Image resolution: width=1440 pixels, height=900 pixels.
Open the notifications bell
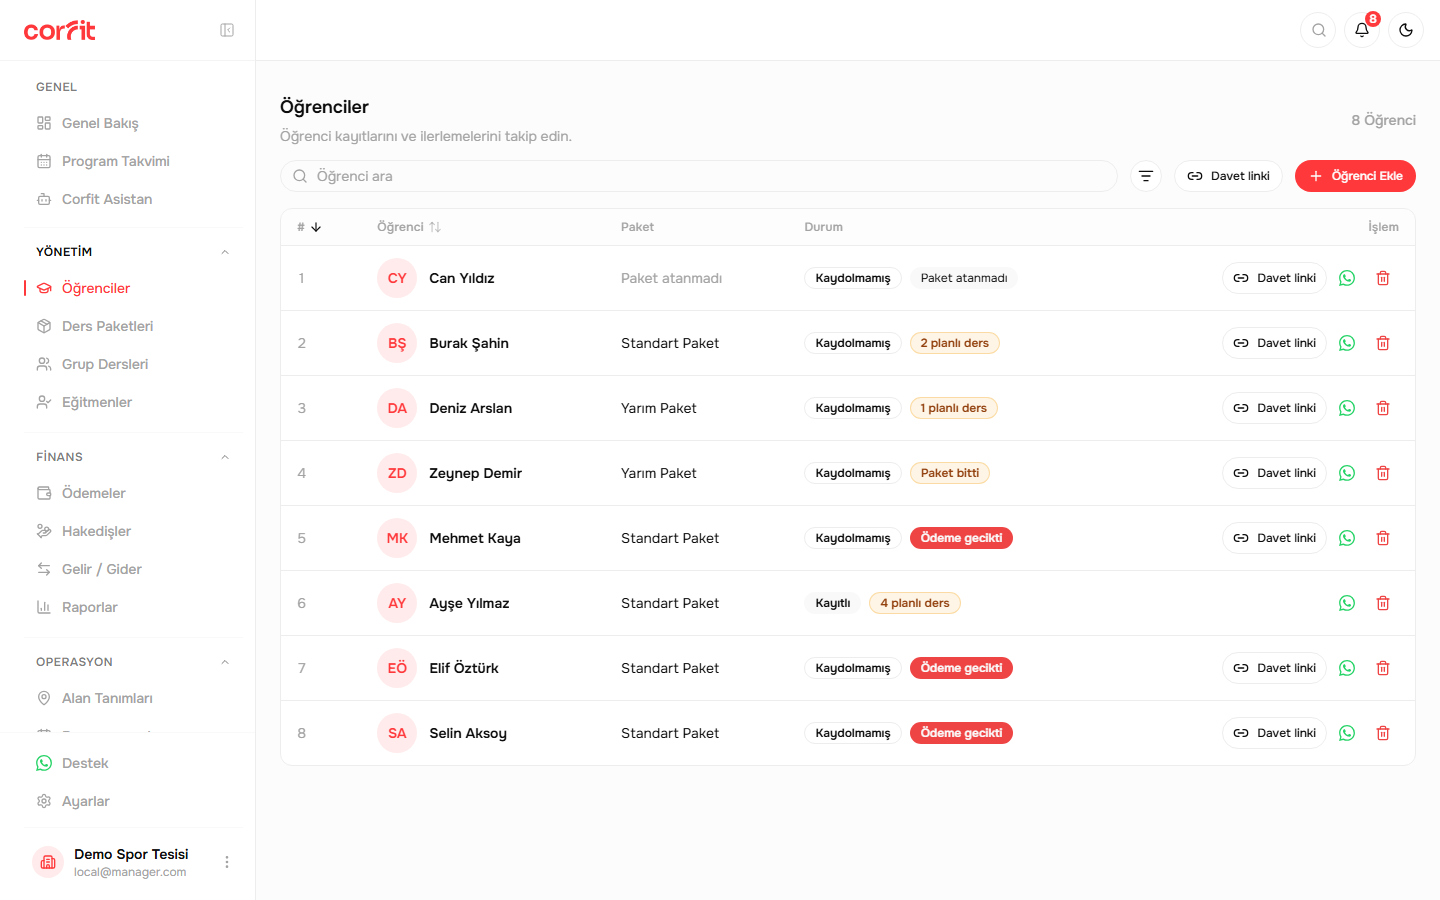tap(1362, 30)
